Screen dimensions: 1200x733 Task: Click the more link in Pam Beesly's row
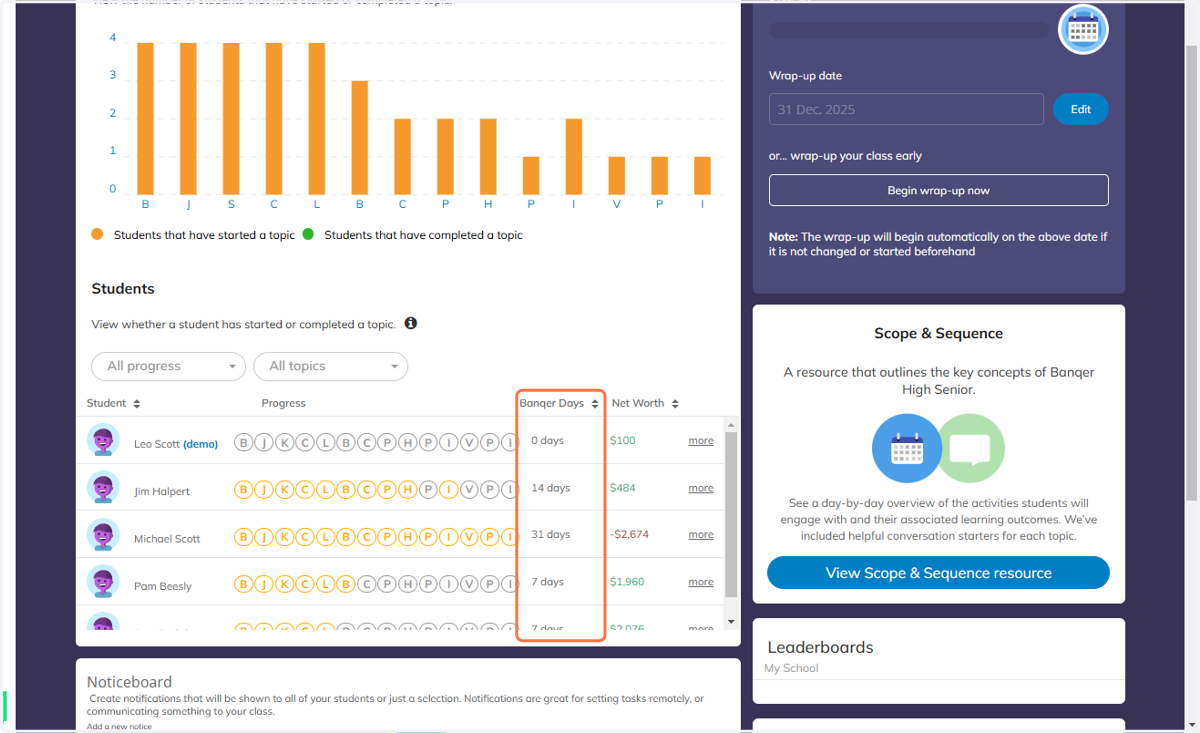tap(701, 581)
